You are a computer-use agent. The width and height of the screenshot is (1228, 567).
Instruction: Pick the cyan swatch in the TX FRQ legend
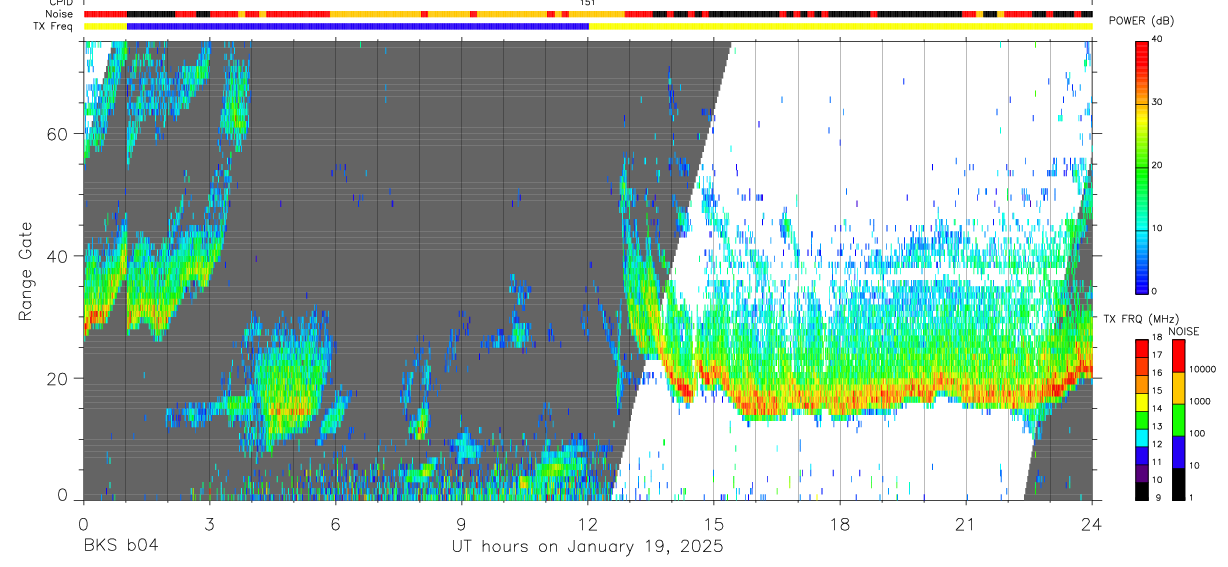pyautogui.click(x=1142, y=438)
